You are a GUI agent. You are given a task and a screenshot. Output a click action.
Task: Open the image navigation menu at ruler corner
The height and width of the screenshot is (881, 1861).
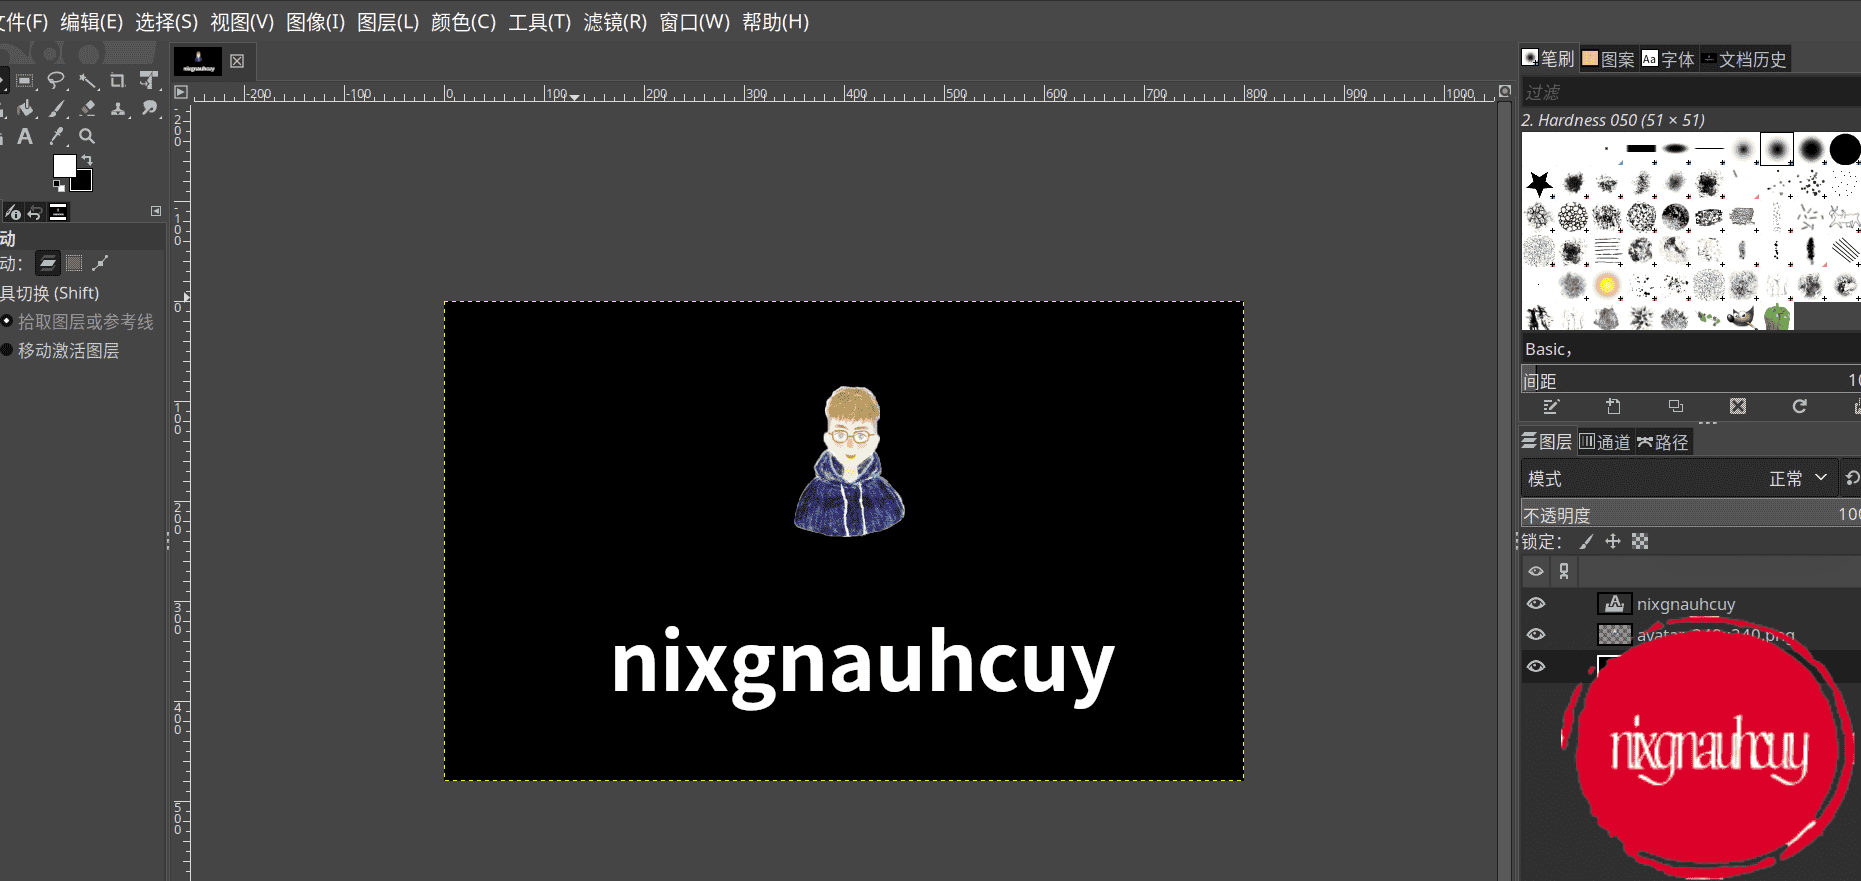(x=181, y=92)
